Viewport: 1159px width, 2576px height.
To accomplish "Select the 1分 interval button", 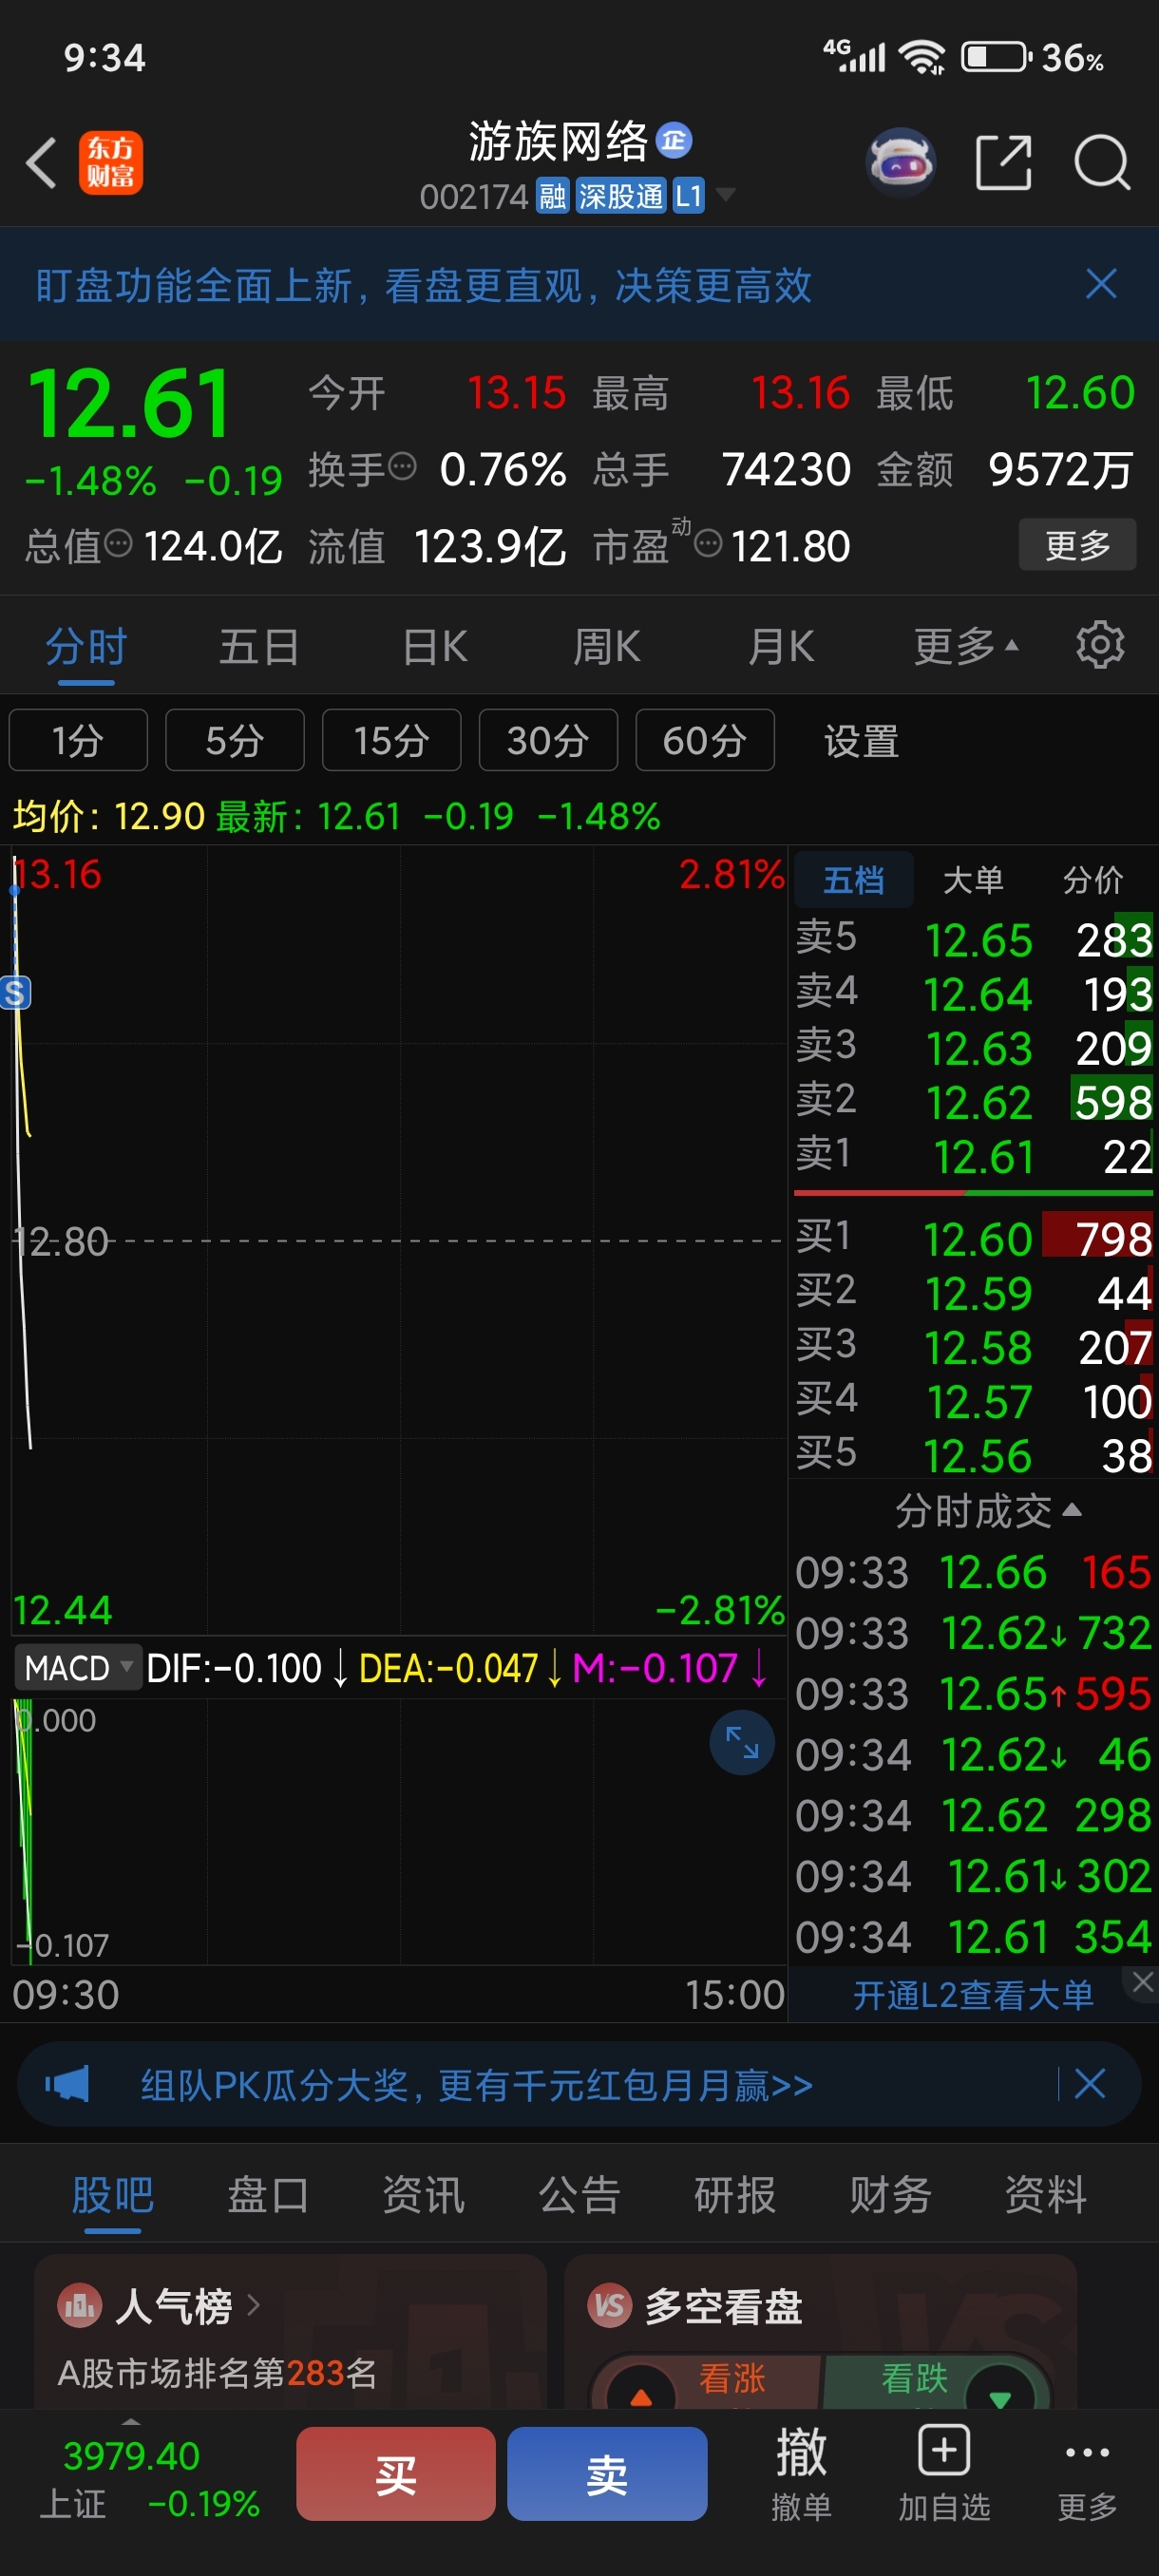I will (x=78, y=741).
